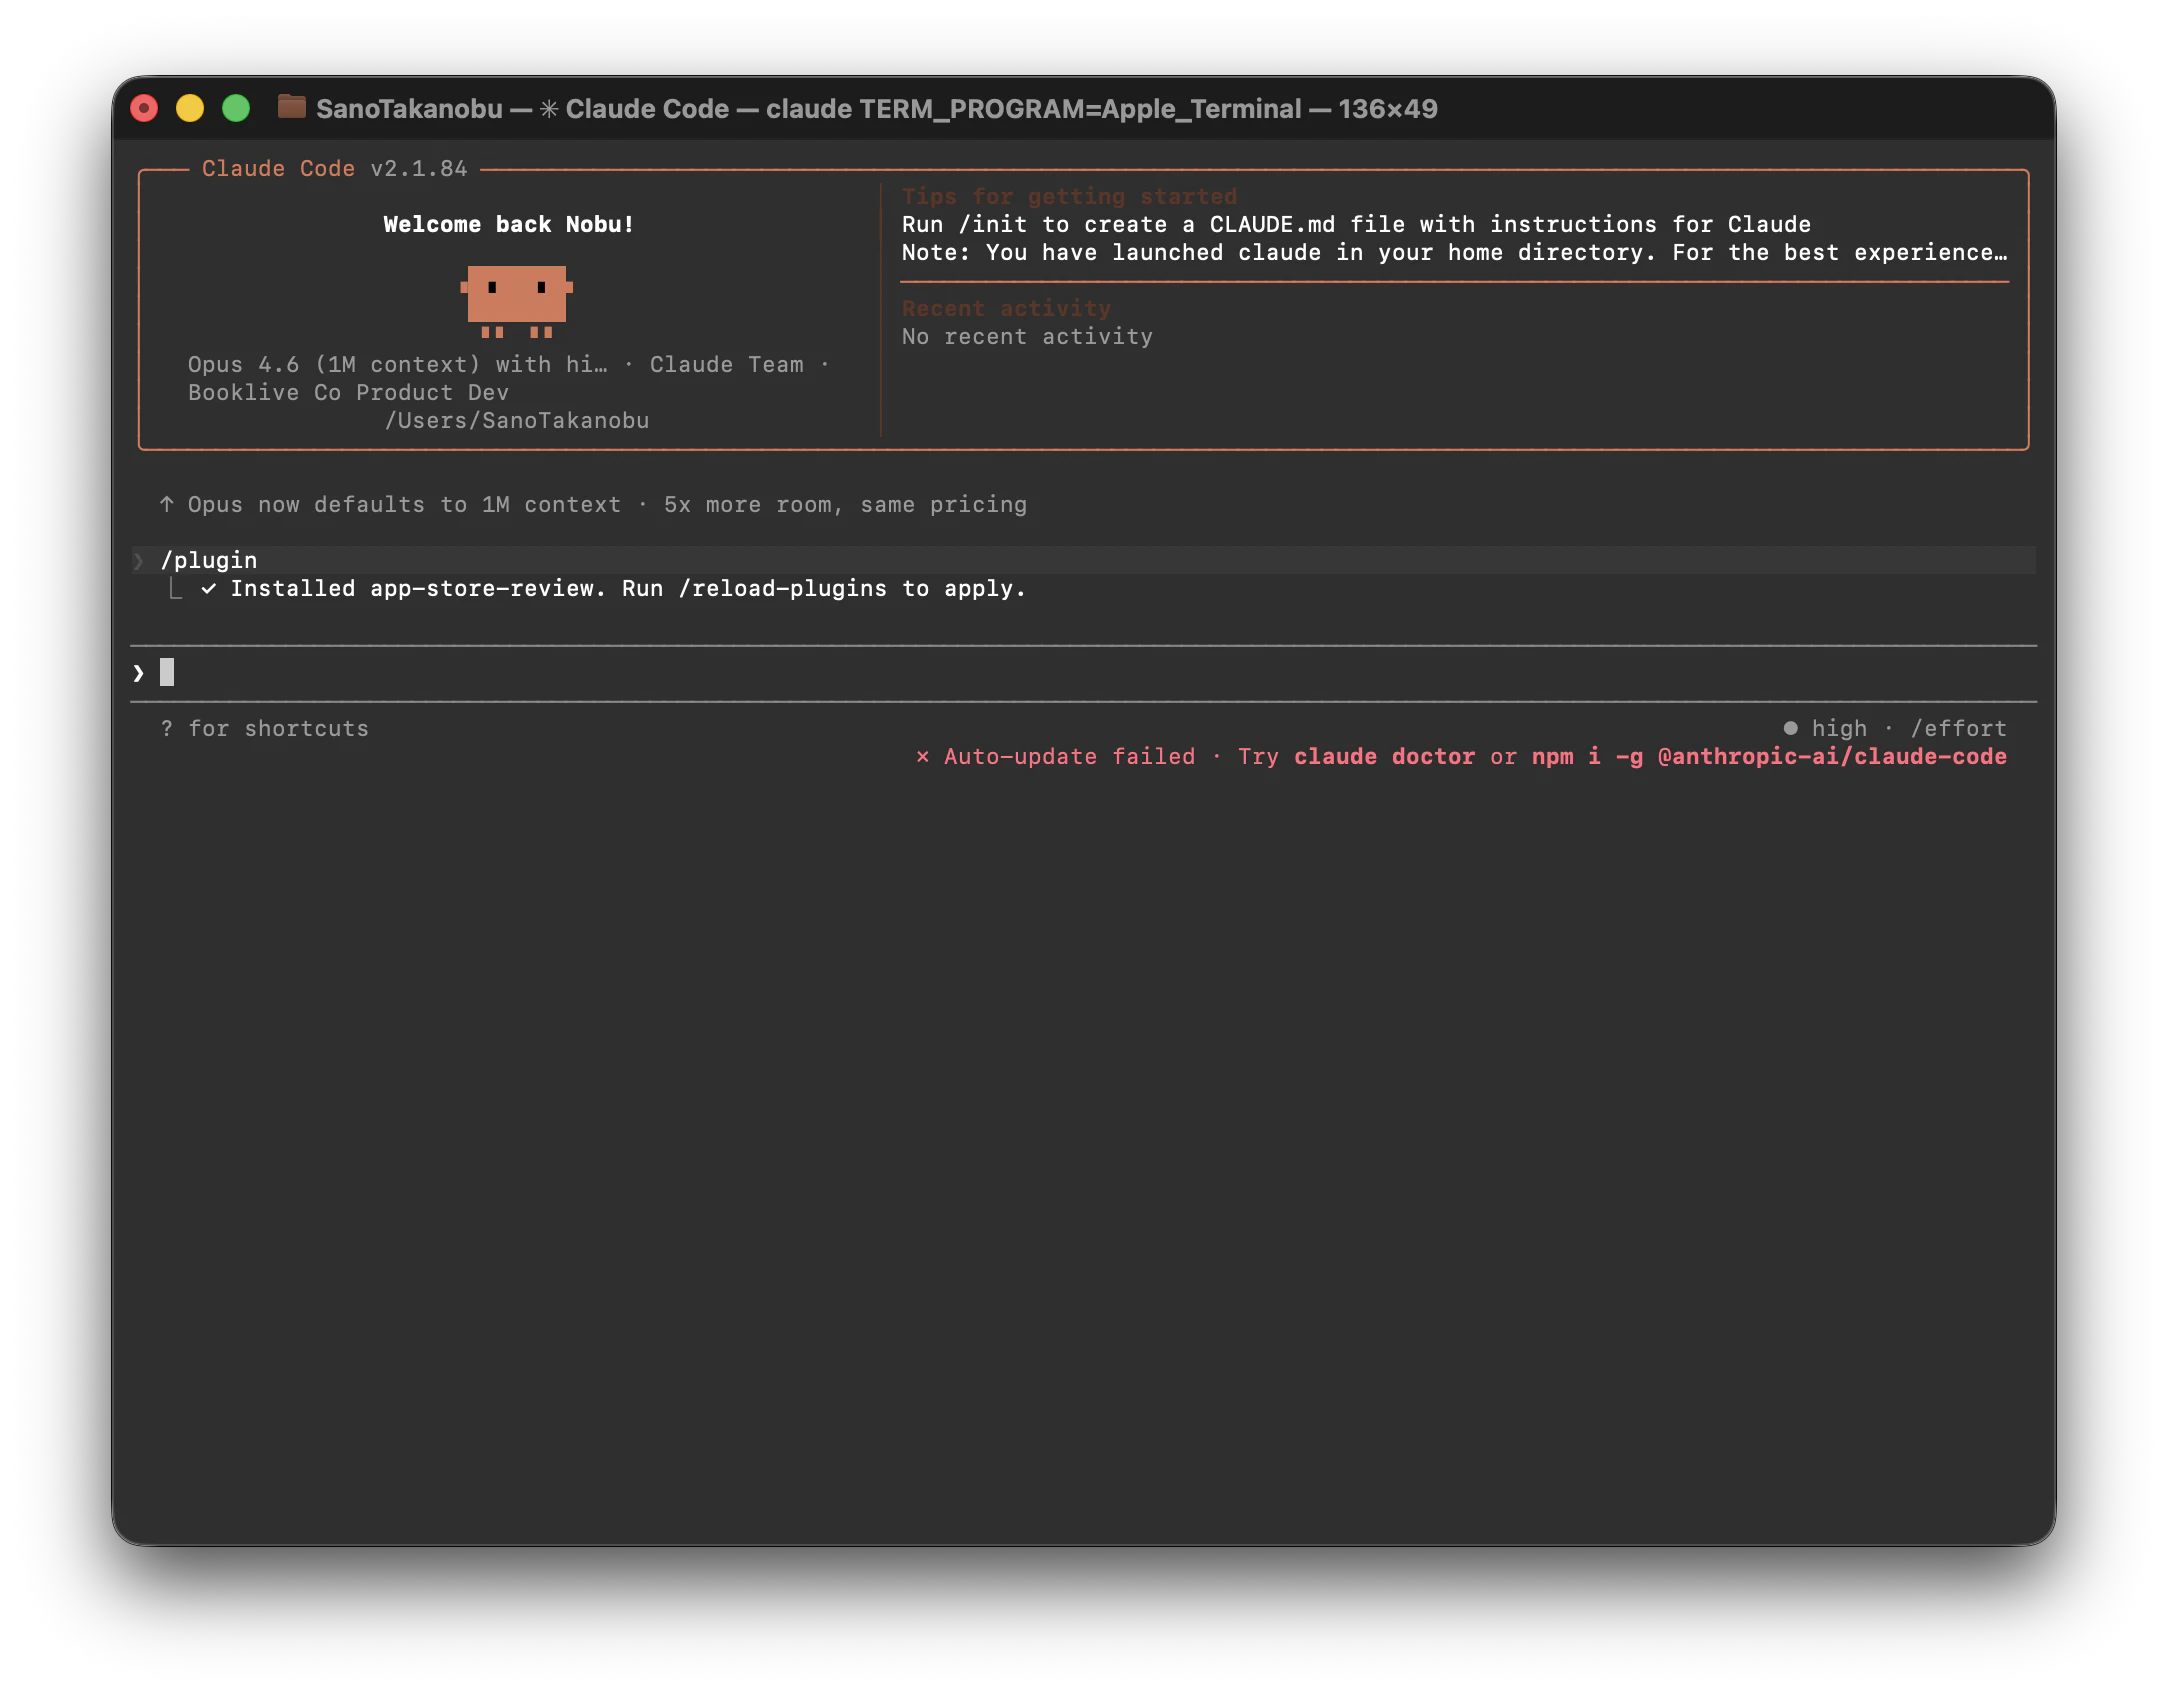2168x1694 pixels.
Task: Click the 'Installed app-store-review' result message
Action: (x=628, y=588)
